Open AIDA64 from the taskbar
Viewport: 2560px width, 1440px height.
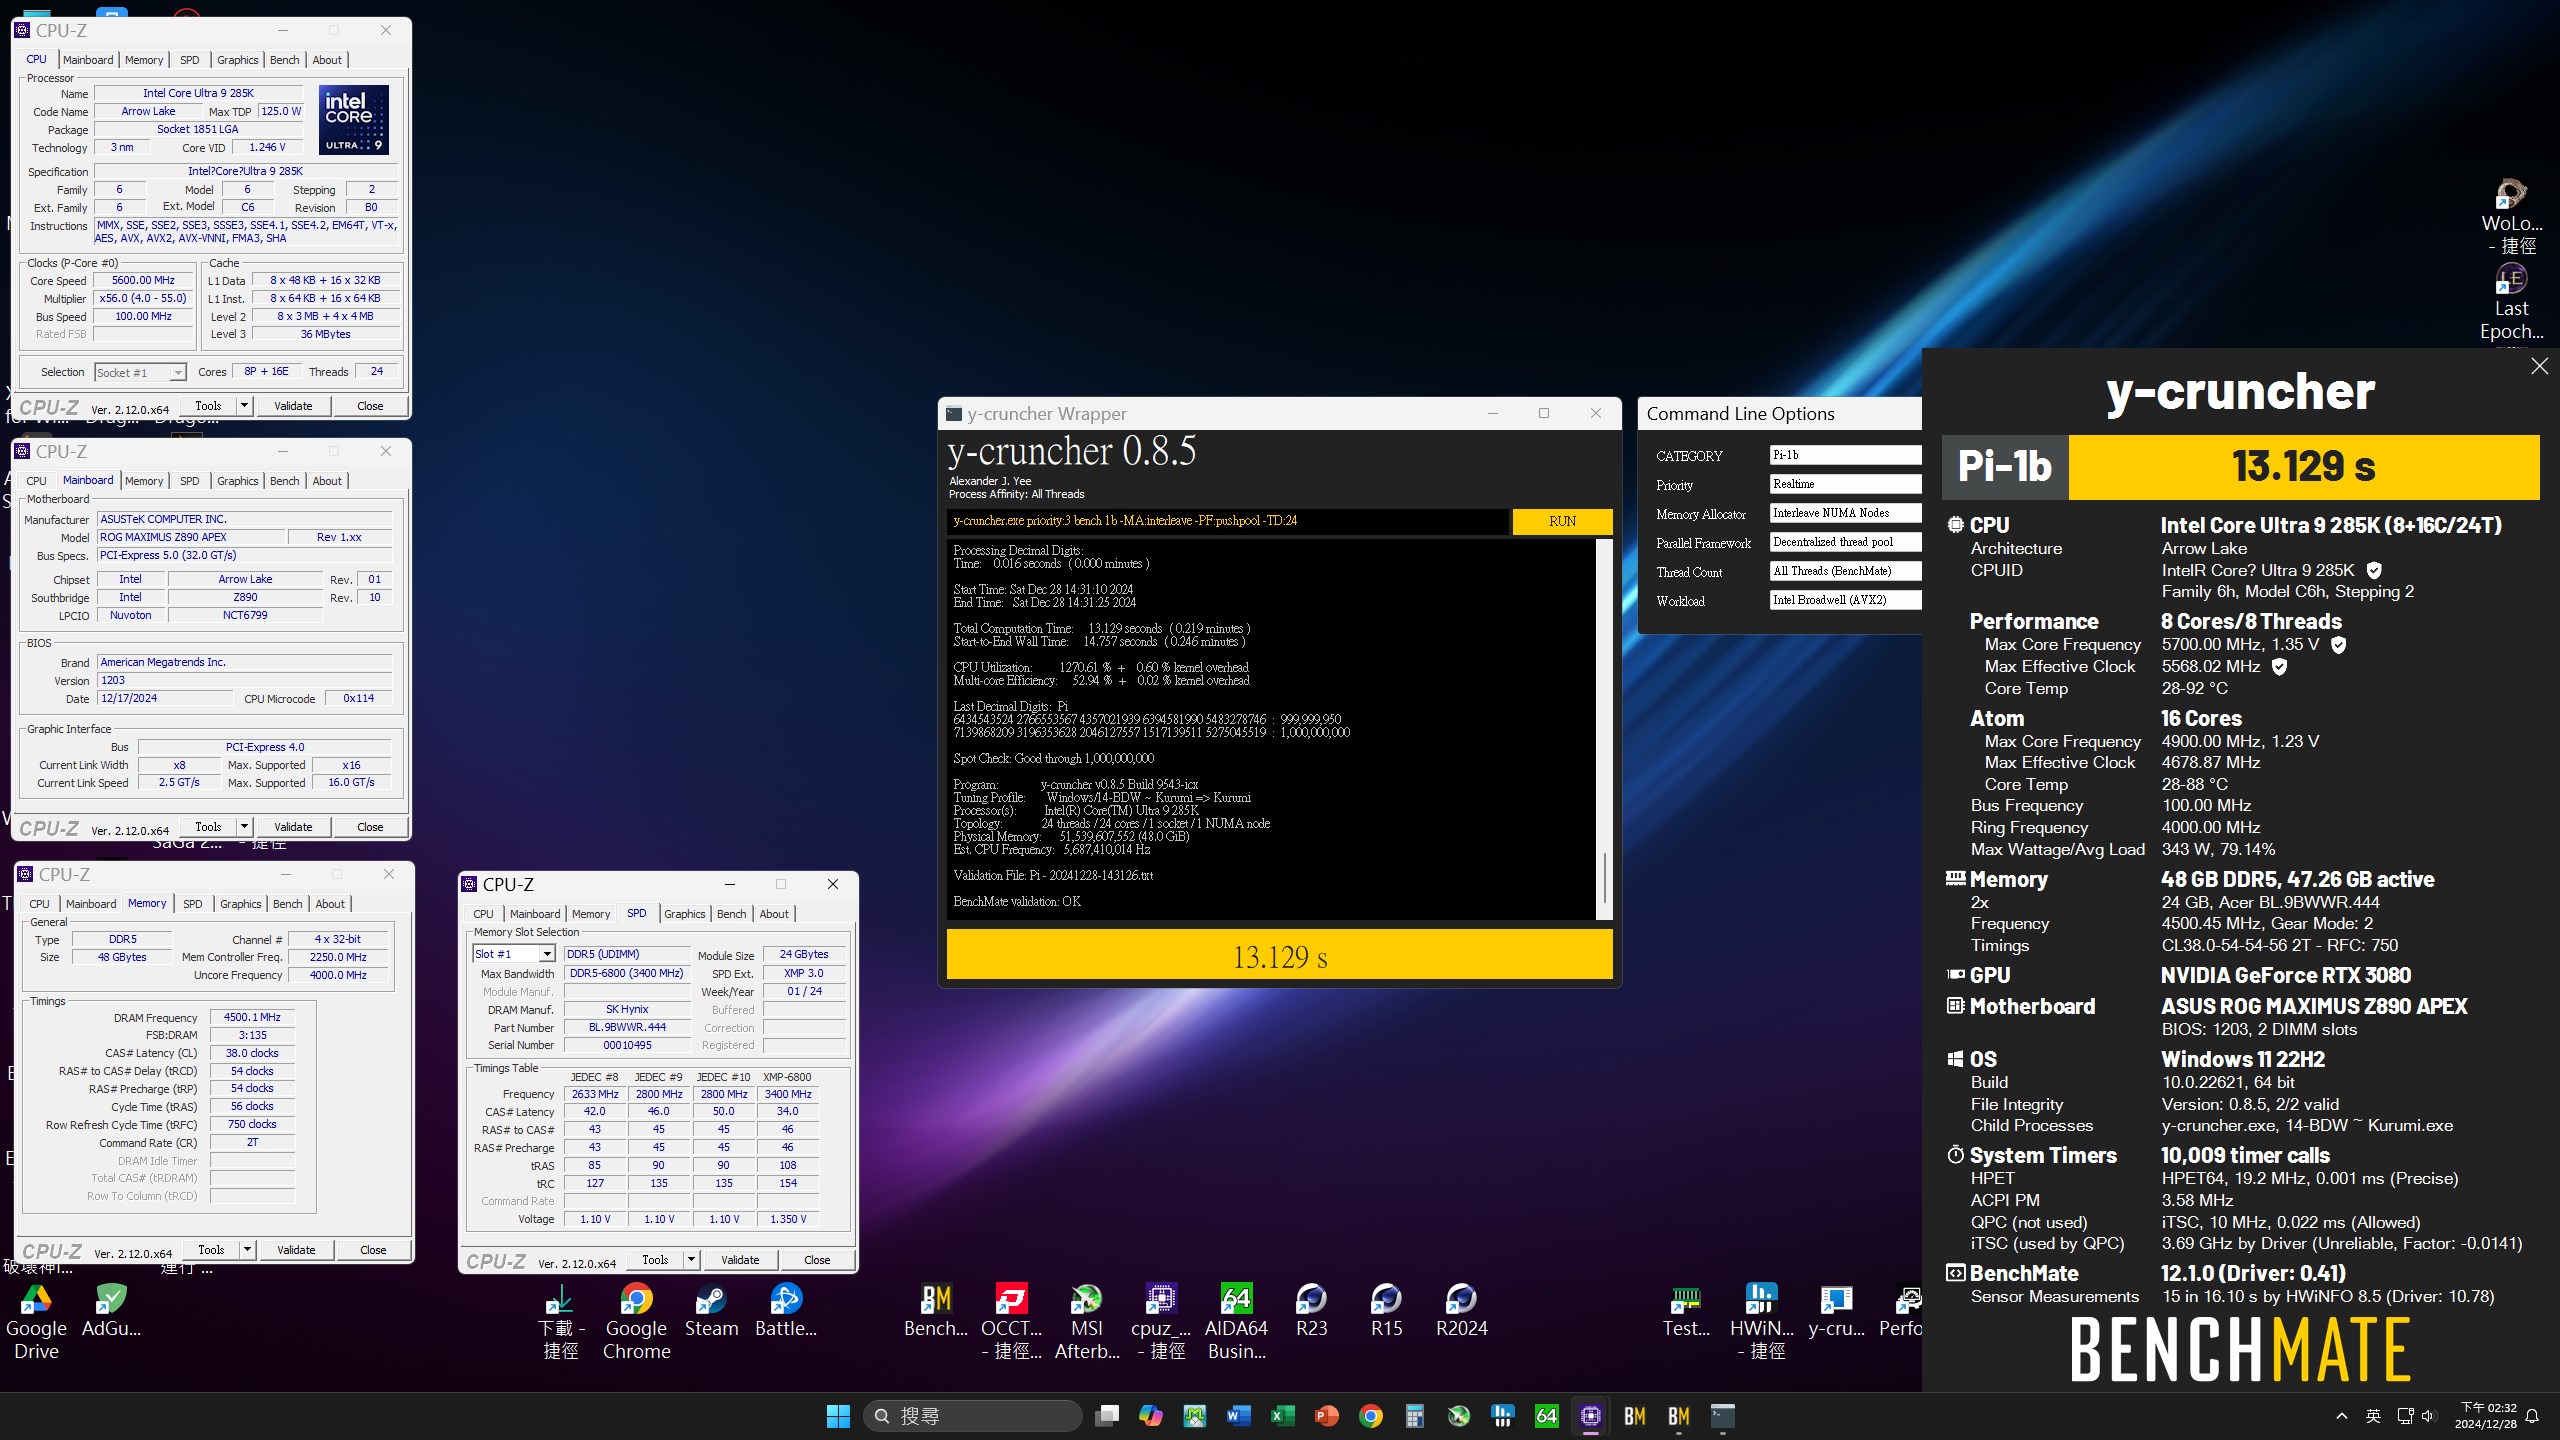(1546, 1416)
